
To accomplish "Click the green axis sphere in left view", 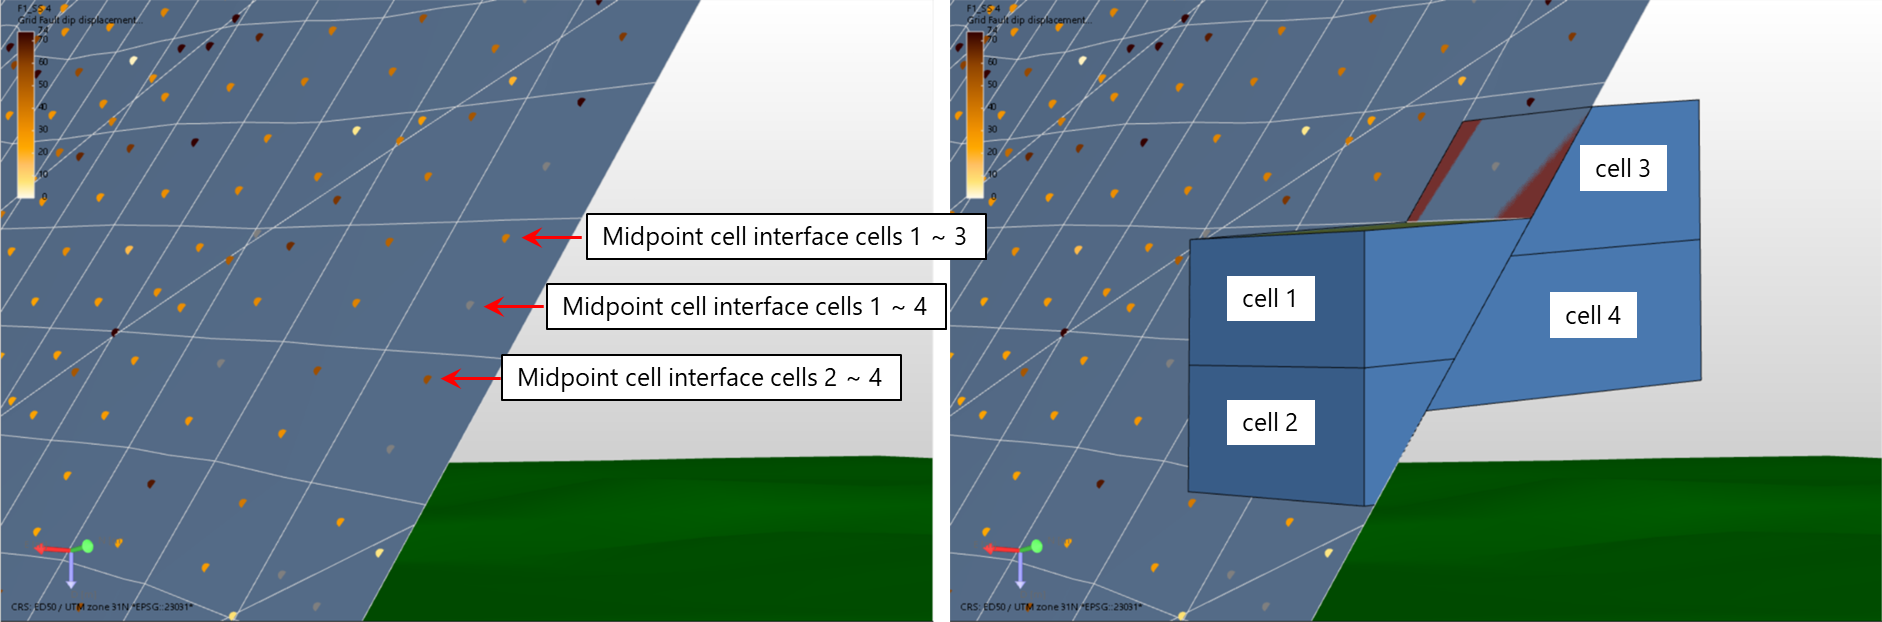I will coord(87,546).
